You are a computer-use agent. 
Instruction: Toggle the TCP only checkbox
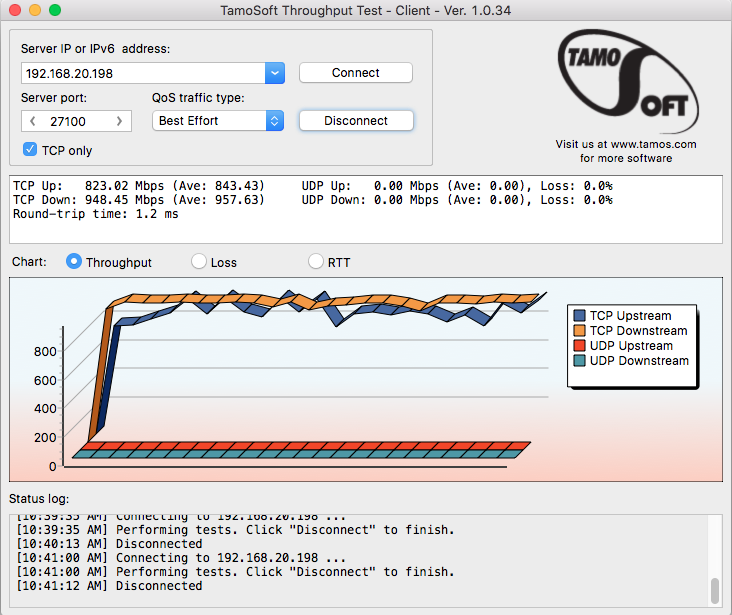pyautogui.click(x=30, y=149)
